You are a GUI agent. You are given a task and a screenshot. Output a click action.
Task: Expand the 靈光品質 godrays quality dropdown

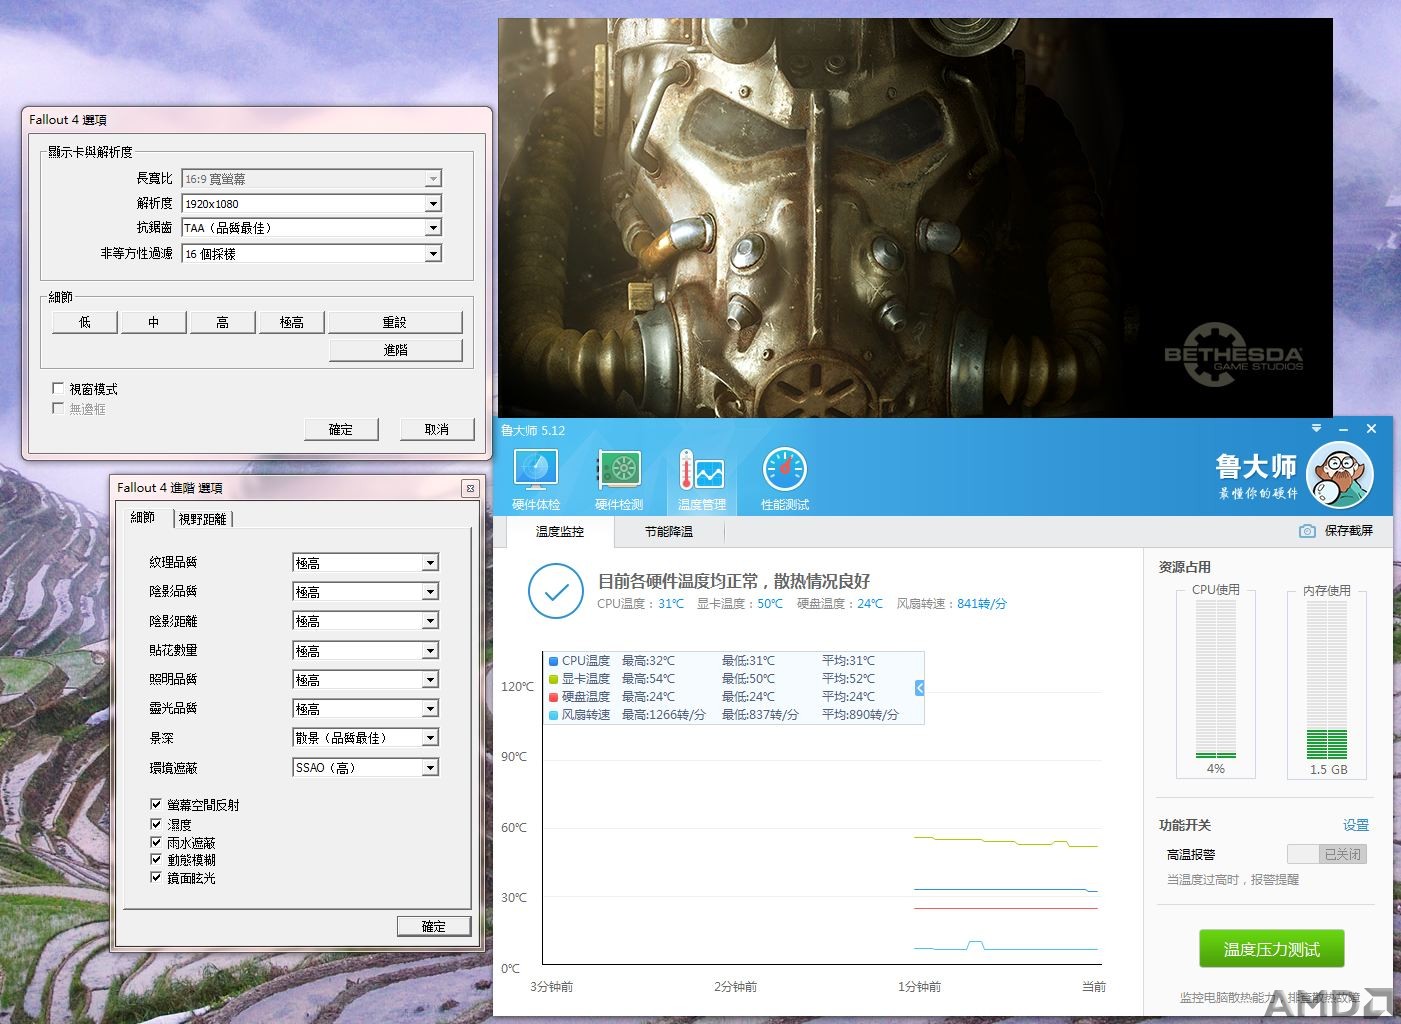[365, 709]
